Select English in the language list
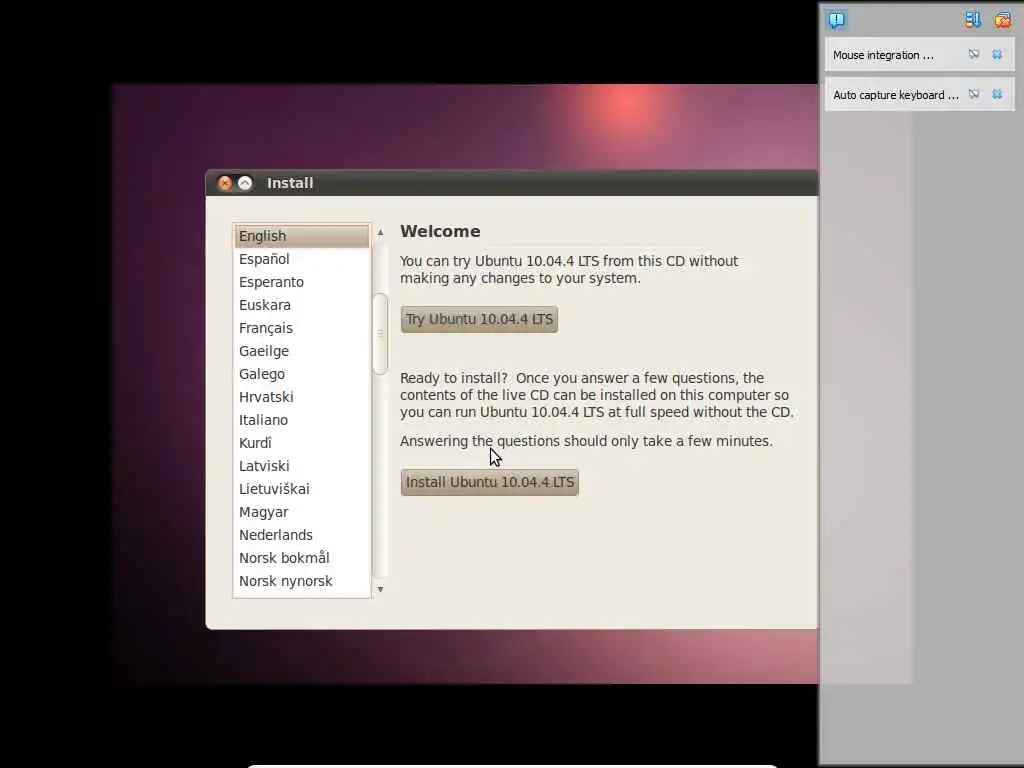 point(302,236)
